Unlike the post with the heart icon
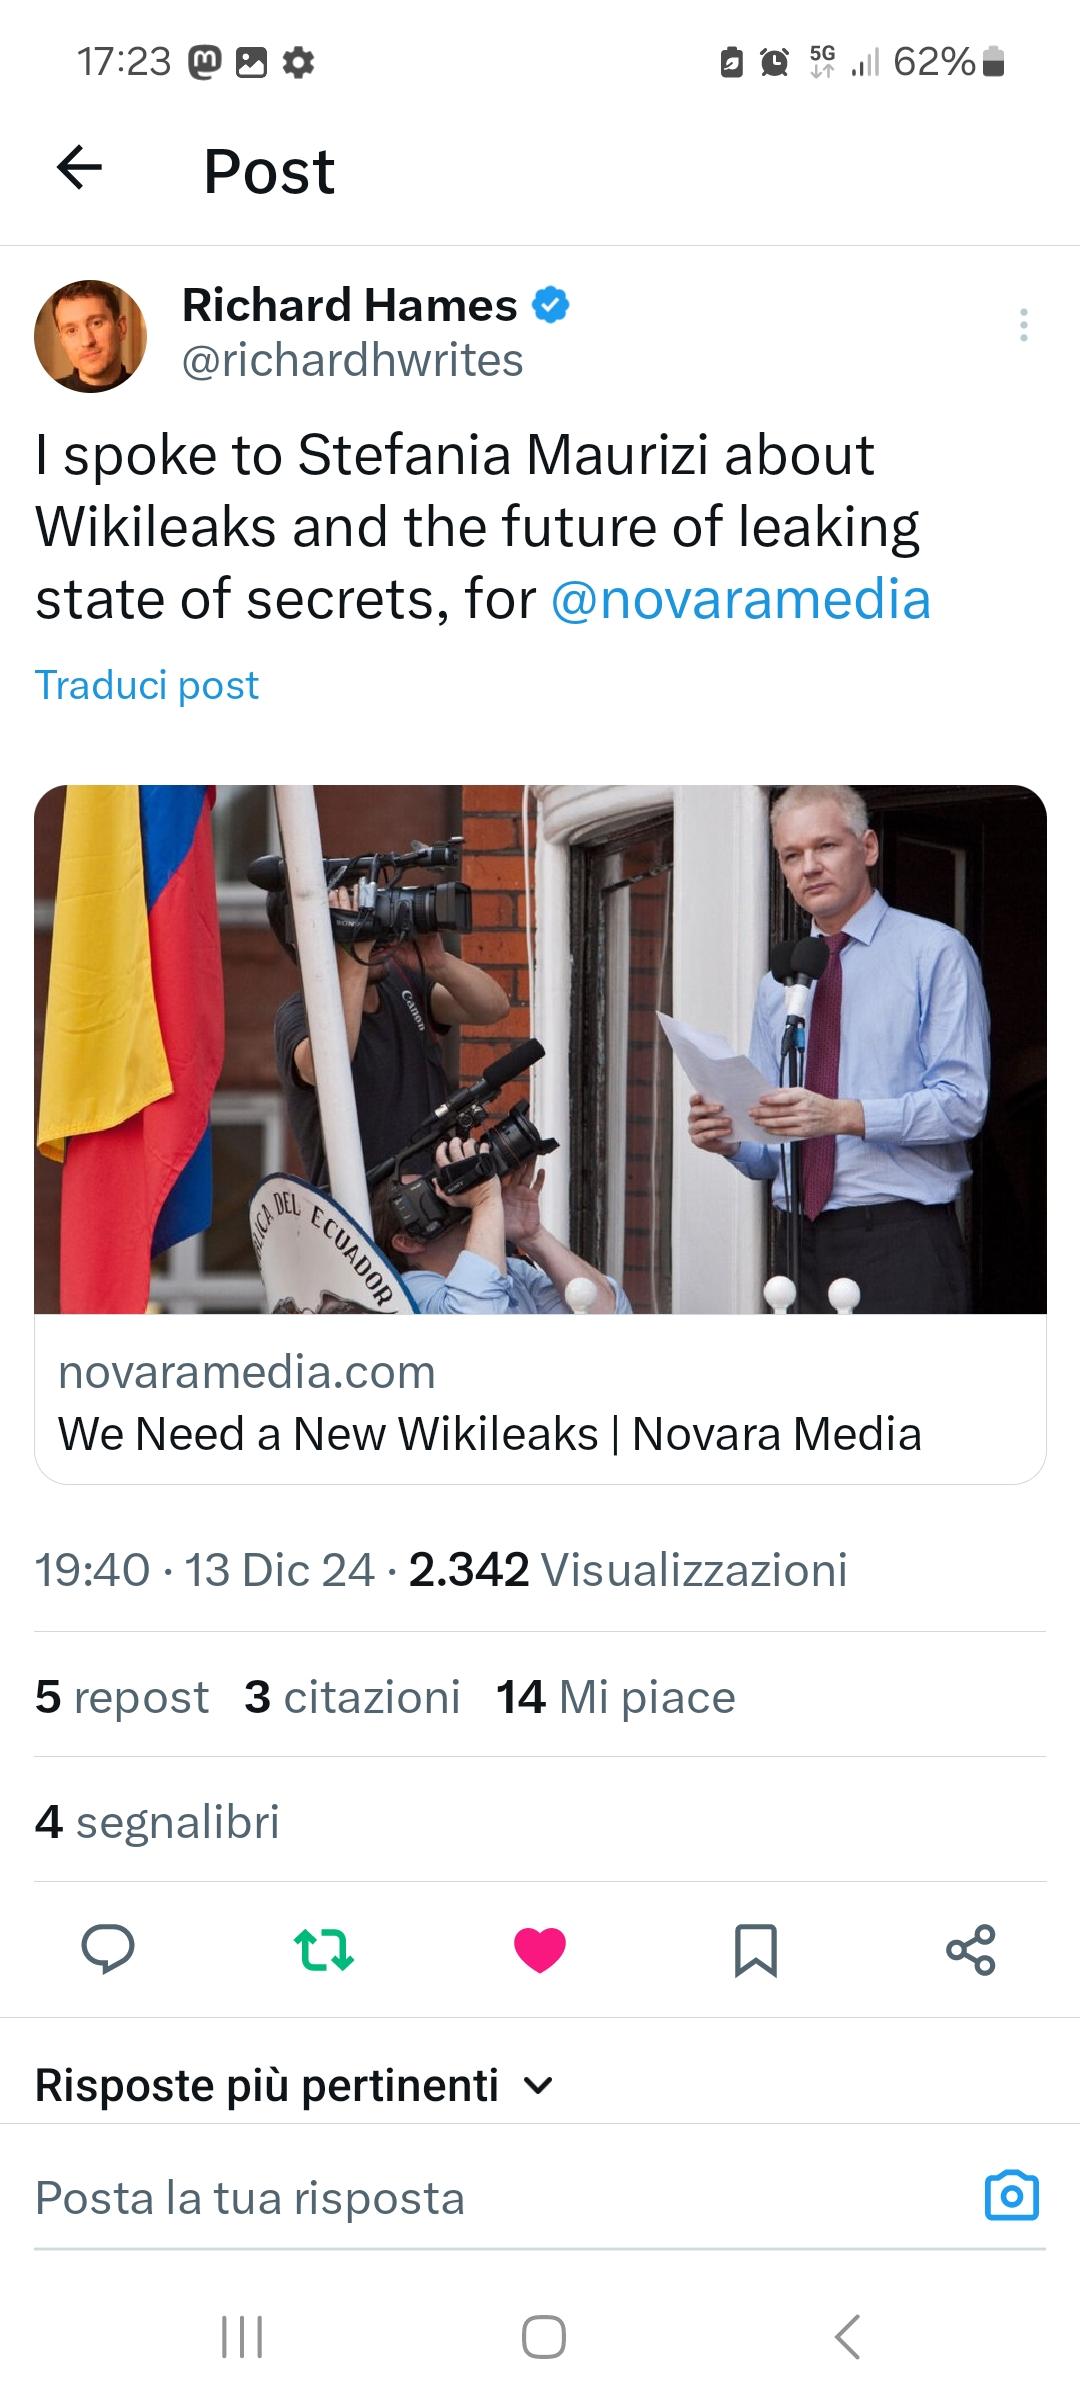This screenshot has width=1080, height=2400. [x=540, y=1949]
